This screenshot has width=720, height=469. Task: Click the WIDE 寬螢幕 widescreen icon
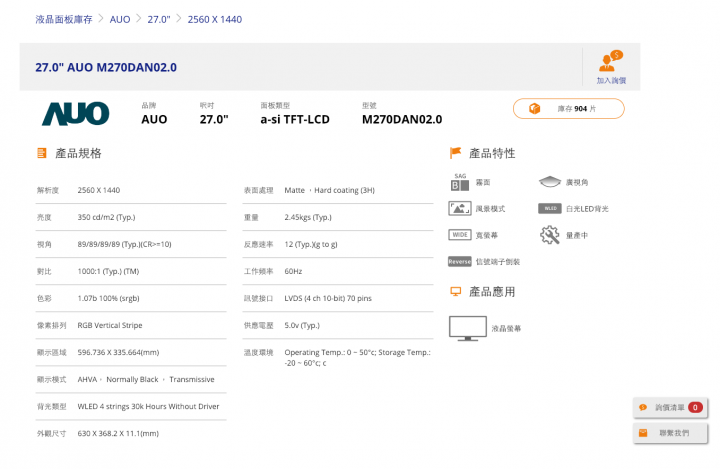(460, 235)
